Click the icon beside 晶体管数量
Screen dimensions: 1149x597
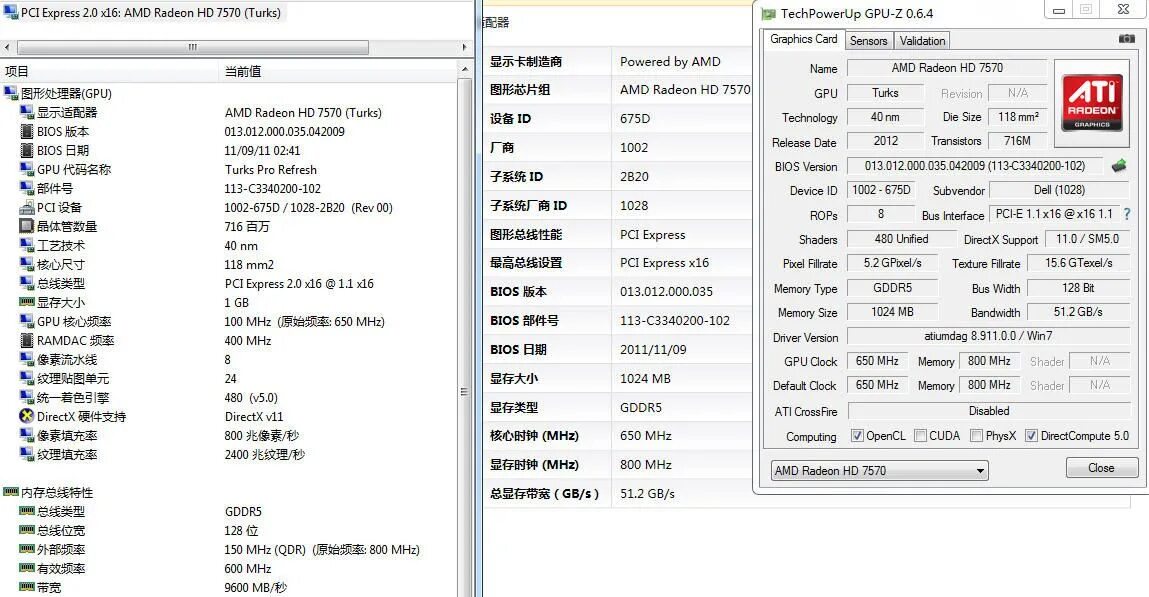[x=26, y=226]
